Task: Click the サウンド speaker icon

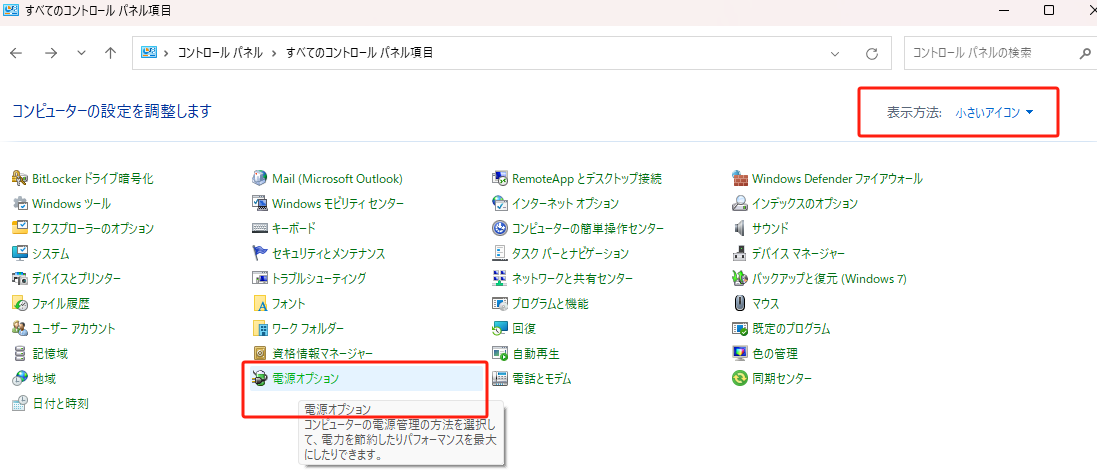Action: click(x=739, y=228)
